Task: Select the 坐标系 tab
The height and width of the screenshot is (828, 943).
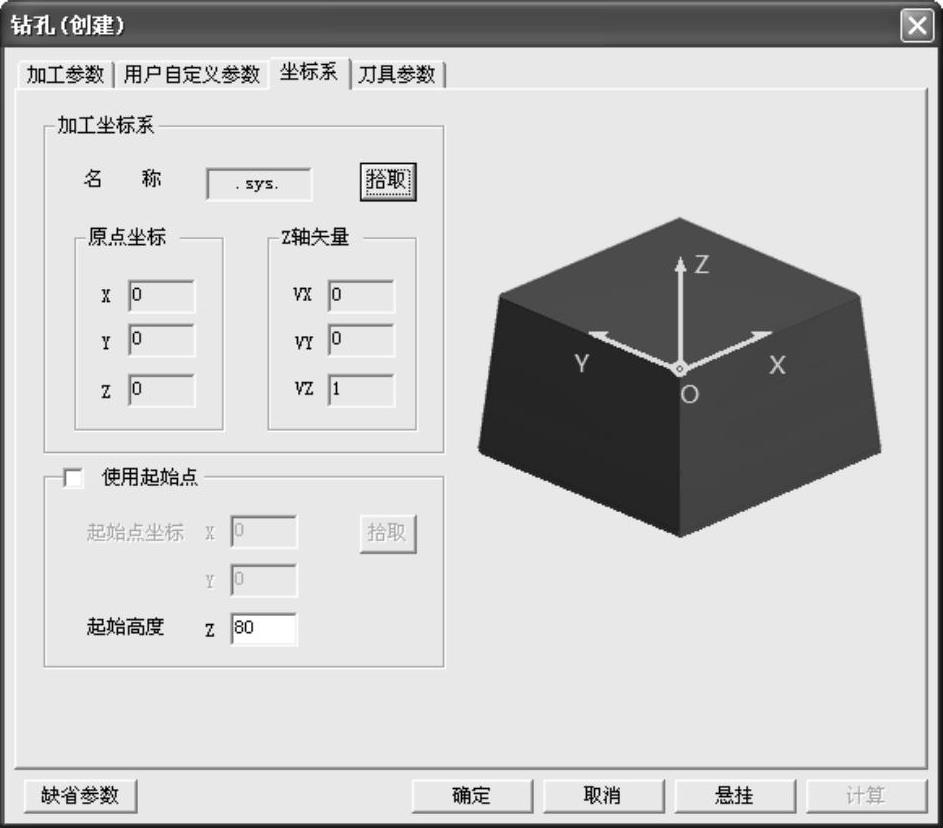Action: (x=308, y=73)
